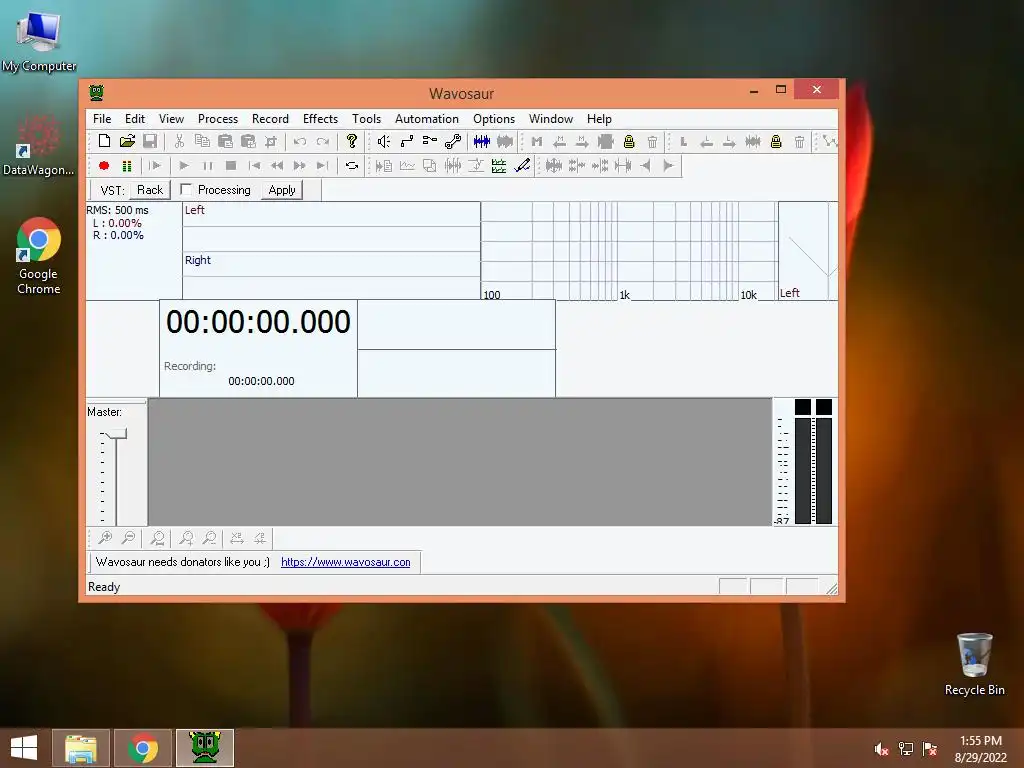Open the Process menu
The height and width of the screenshot is (768, 1024).
(x=218, y=119)
